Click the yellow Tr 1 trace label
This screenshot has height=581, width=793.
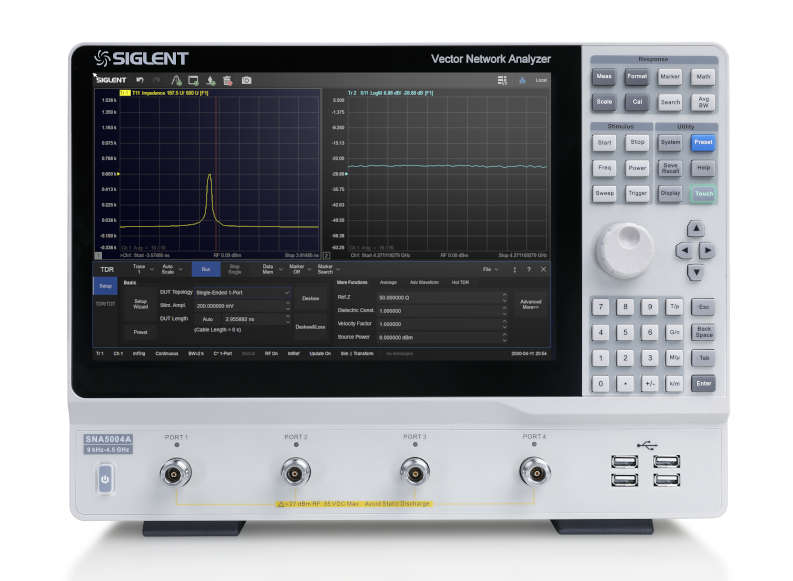124,93
